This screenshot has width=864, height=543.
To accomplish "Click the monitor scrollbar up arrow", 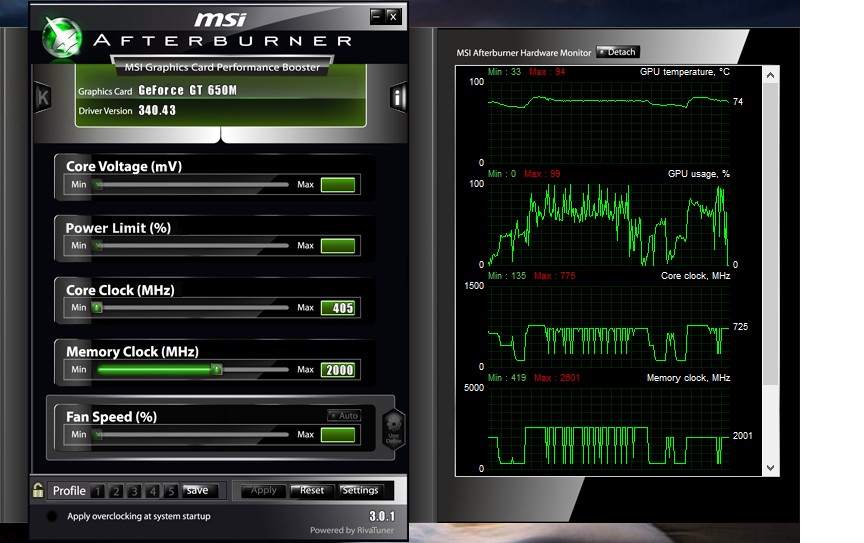I will (x=770, y=74).
